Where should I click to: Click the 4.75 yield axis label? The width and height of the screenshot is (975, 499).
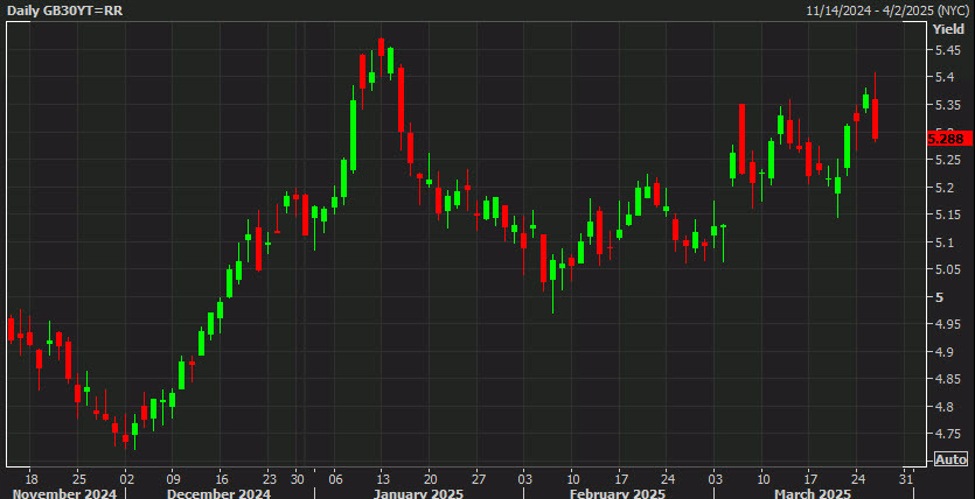[948, 434]
